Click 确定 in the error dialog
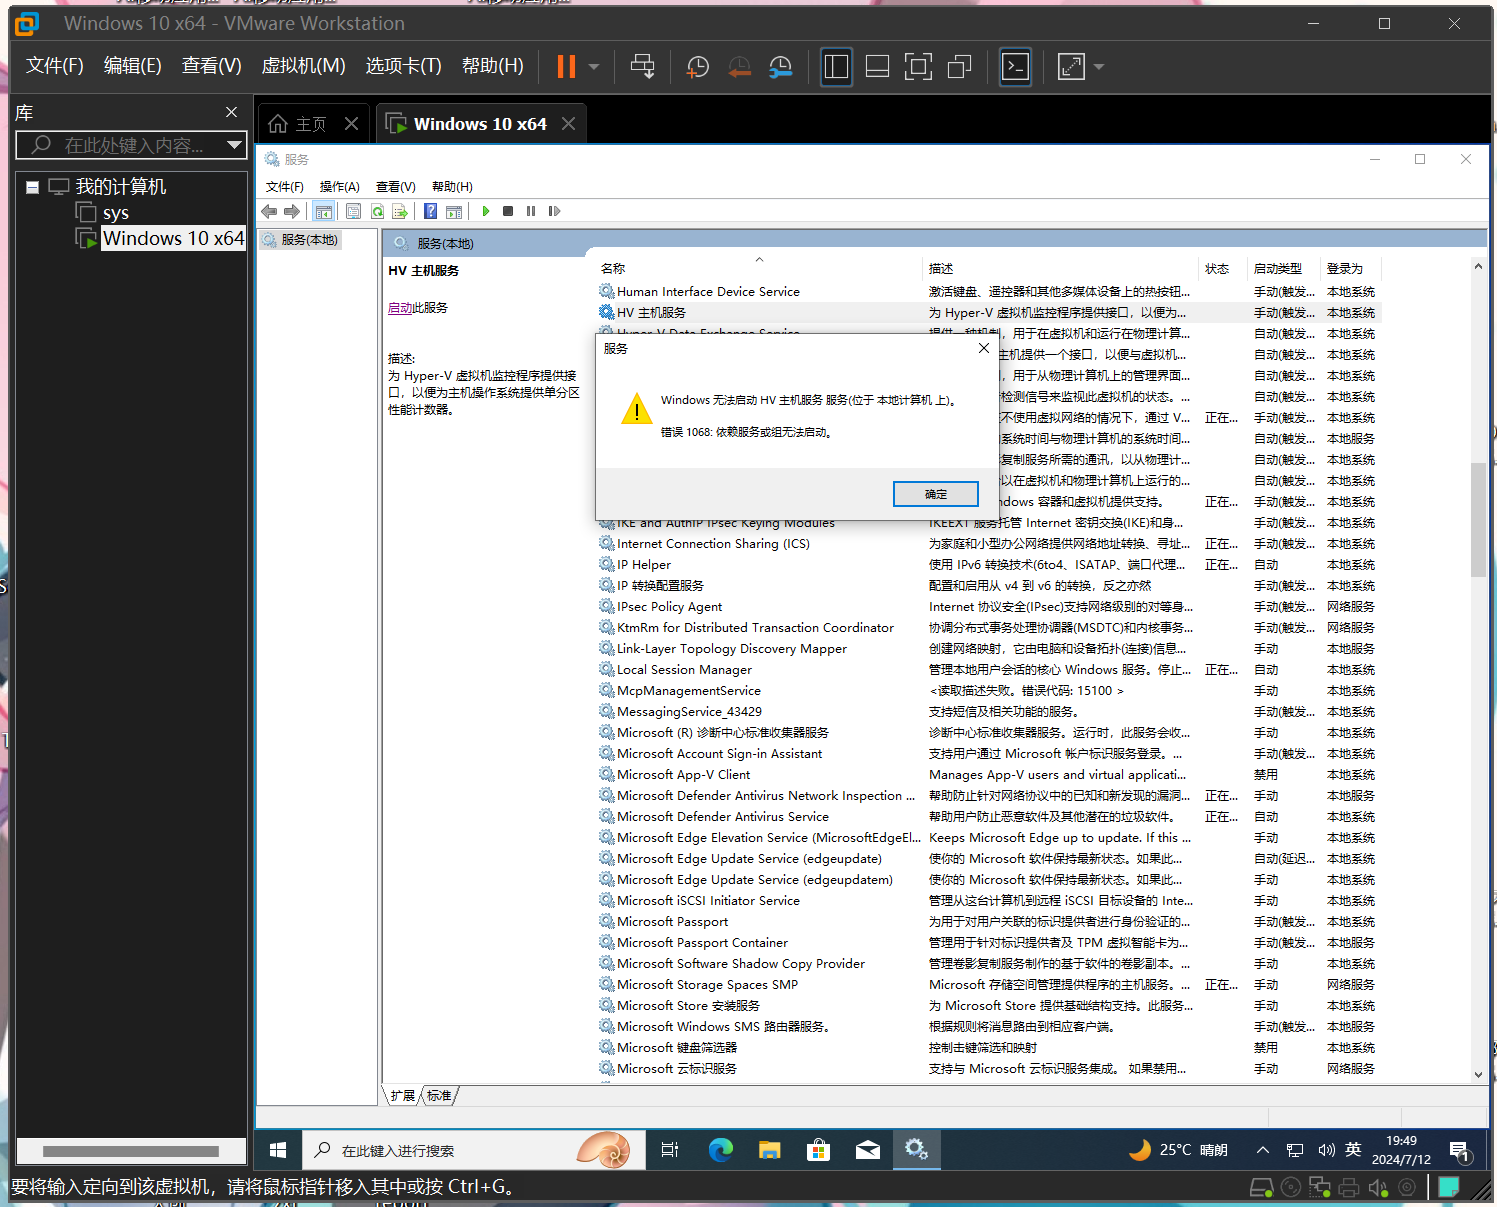 pyautogui.click(x=936, y=494)
